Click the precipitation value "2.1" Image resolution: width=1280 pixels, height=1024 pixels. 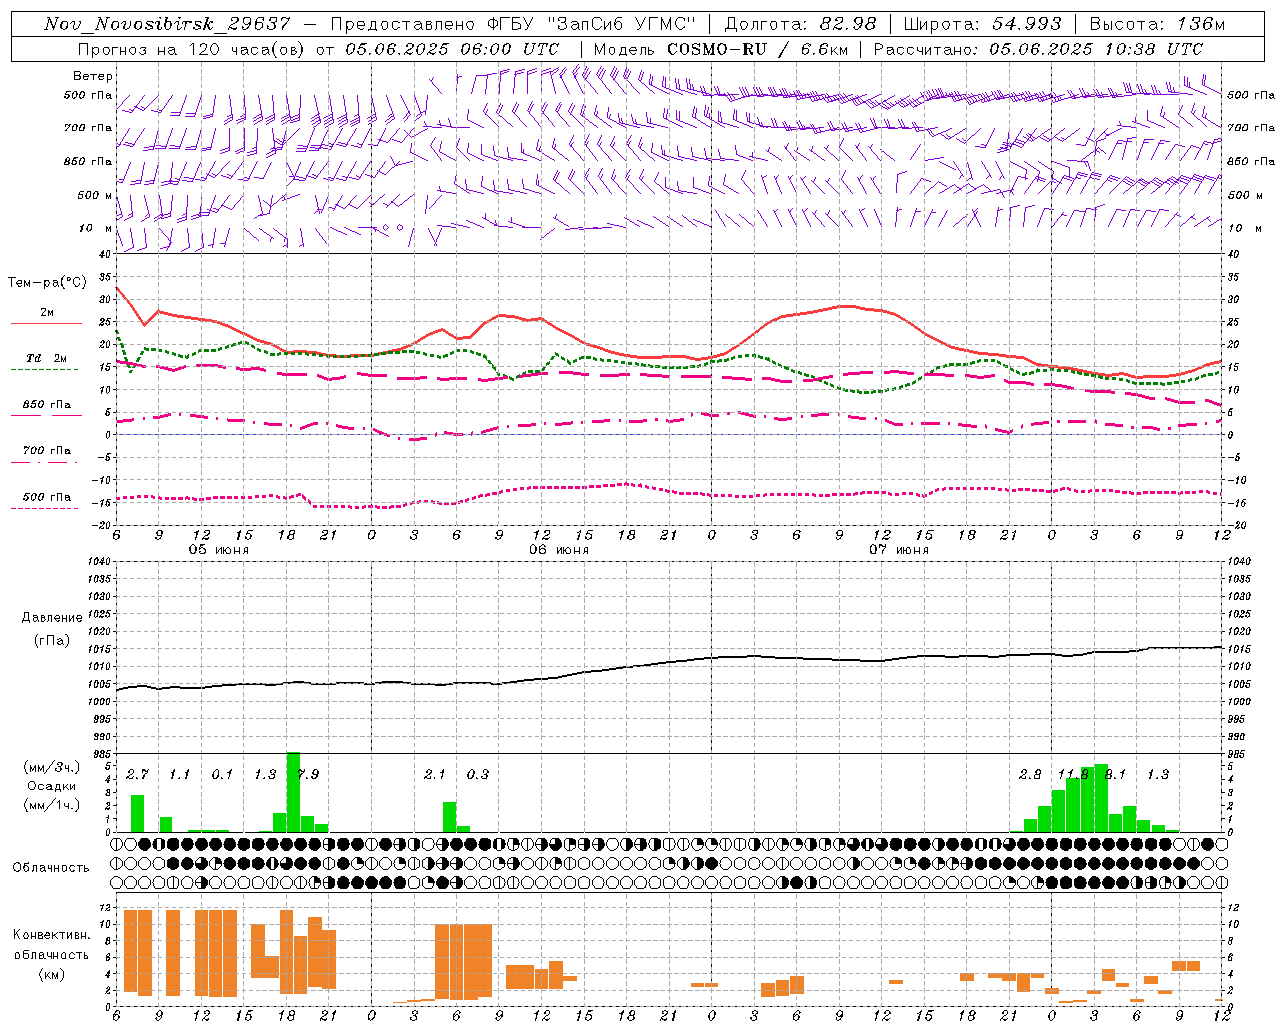435,774
